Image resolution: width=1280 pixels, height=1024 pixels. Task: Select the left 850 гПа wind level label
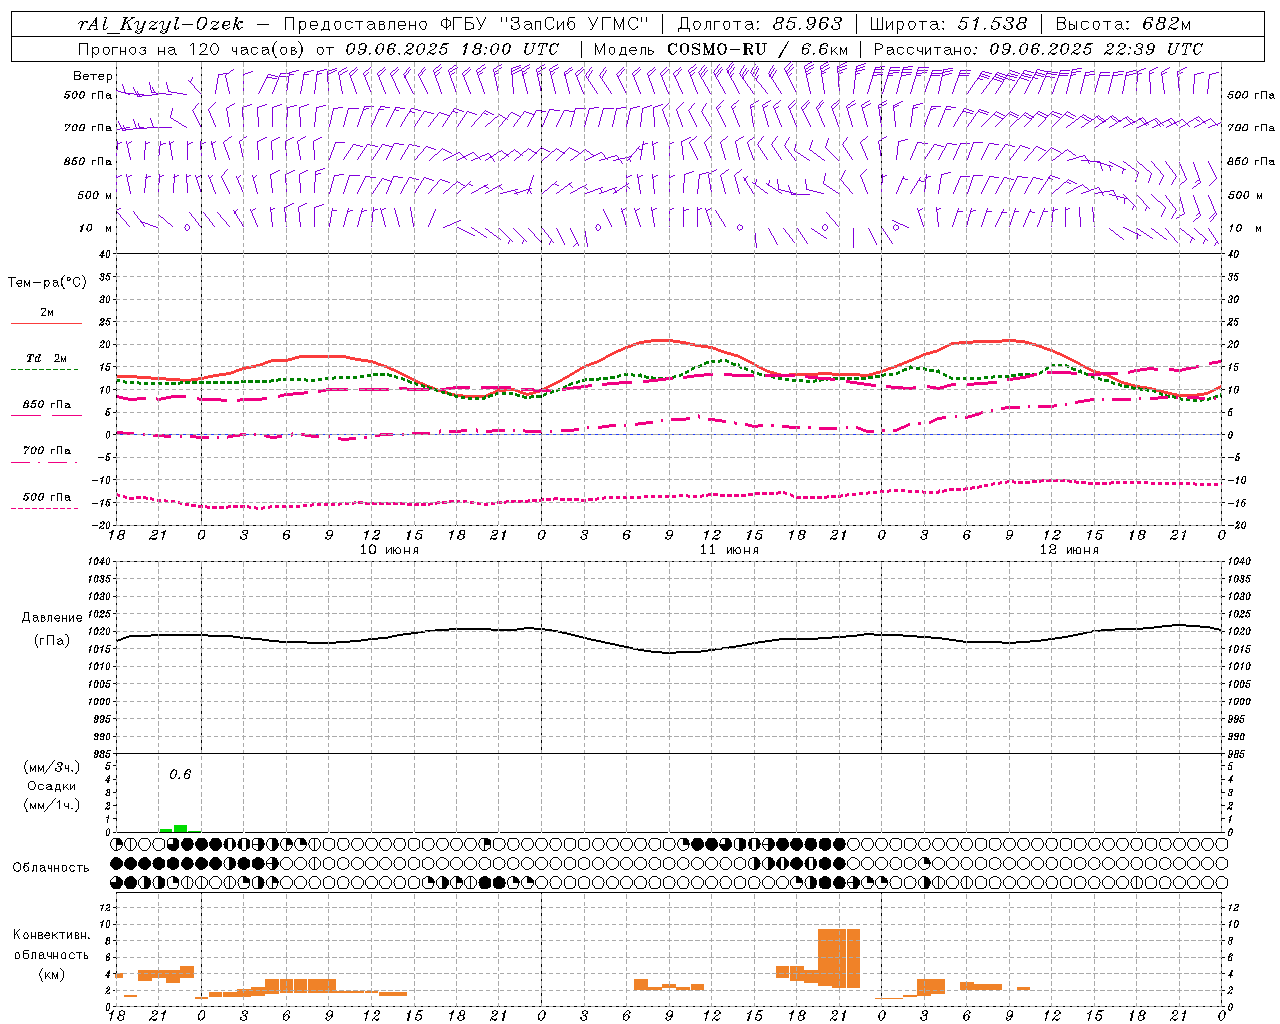click(x=88, y=161)
